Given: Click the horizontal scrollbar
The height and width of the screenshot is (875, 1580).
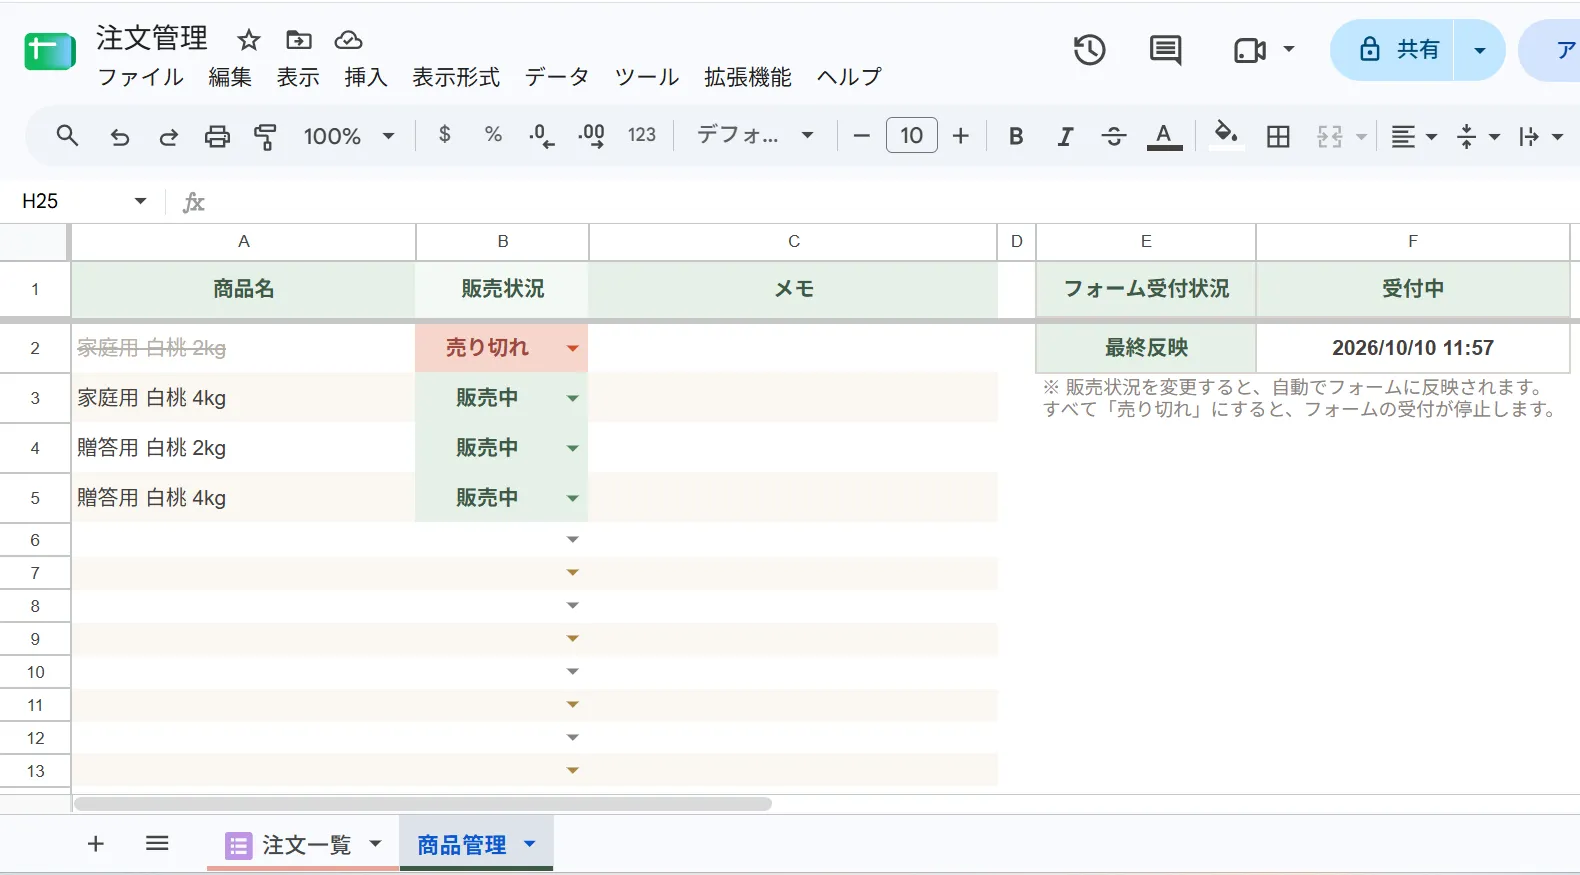Looking at the screenshot, I should tap(423, 804).
